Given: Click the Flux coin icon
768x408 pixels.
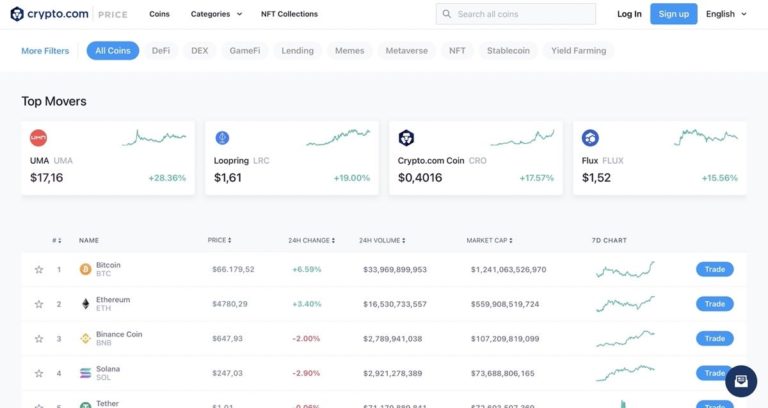Looking at the screenshot, I should coord(590,138).
